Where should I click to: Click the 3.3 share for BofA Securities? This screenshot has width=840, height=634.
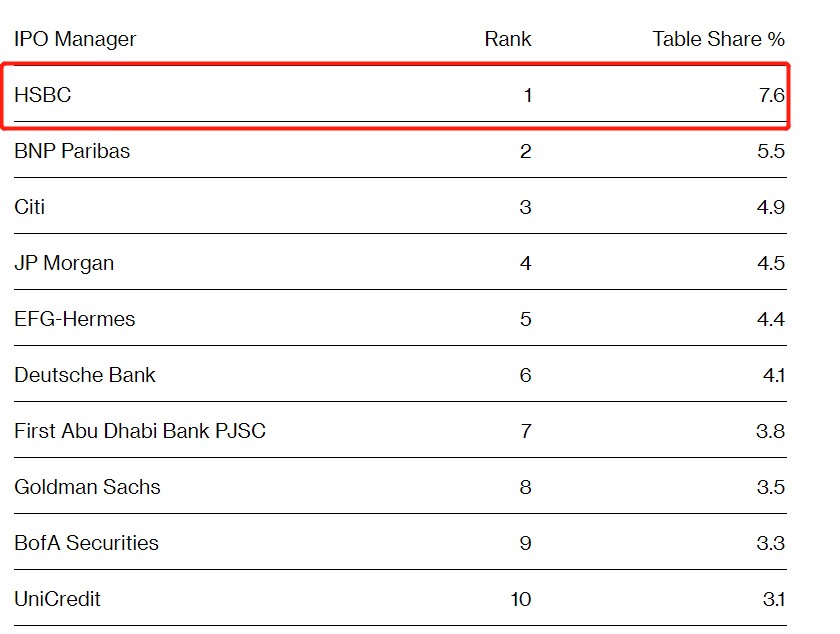tap(771, 544)
